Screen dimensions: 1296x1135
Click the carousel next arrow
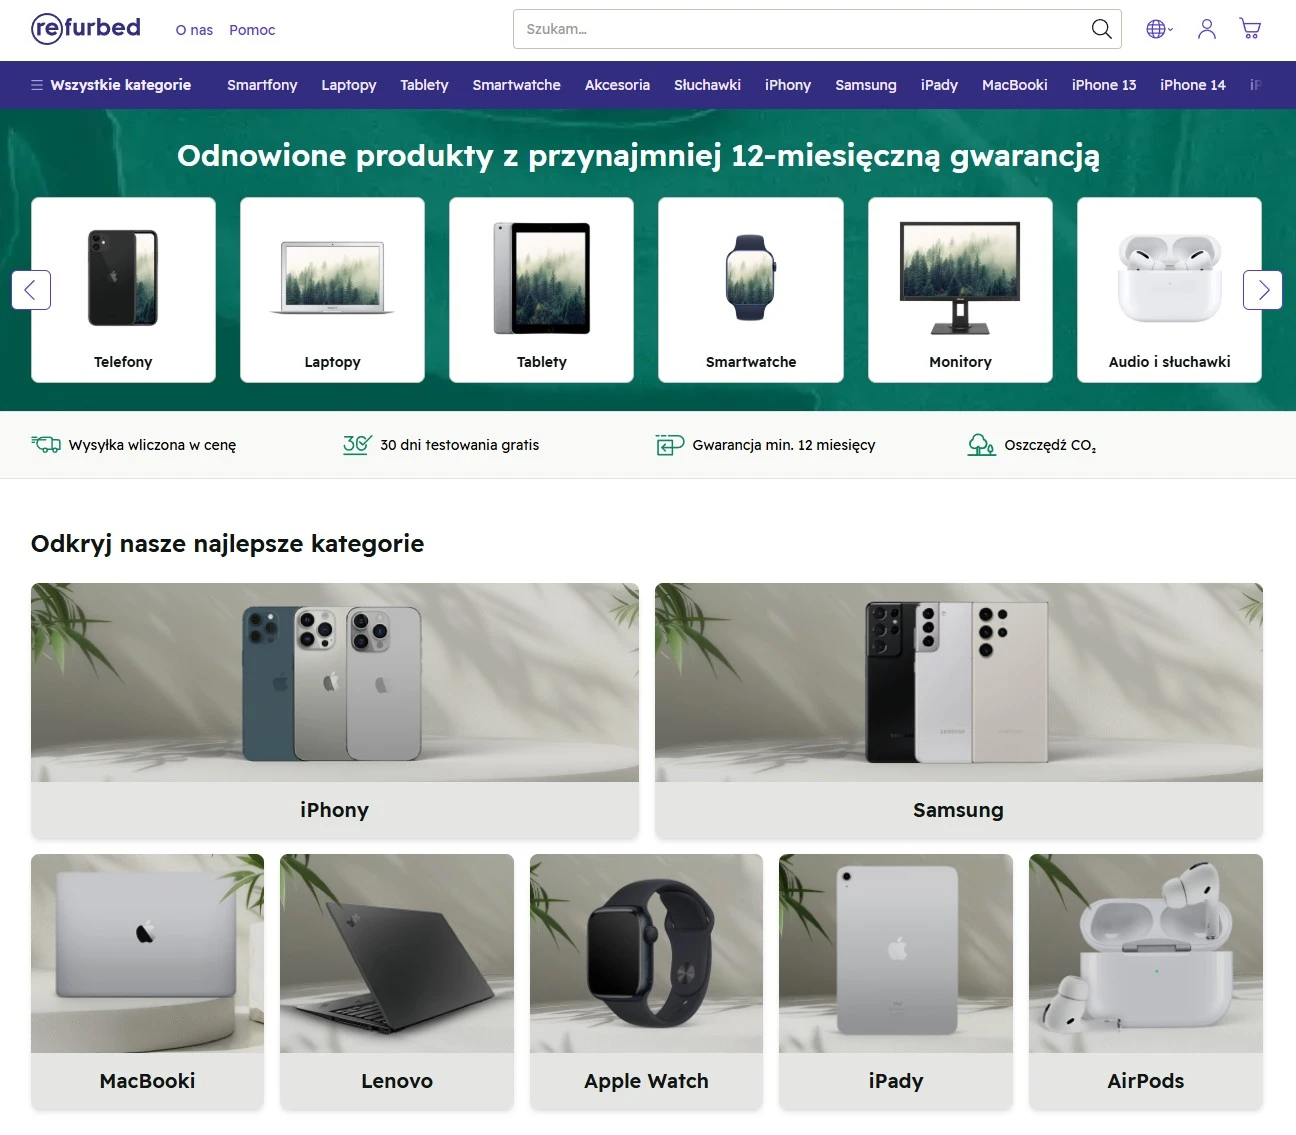point(1263,290)
